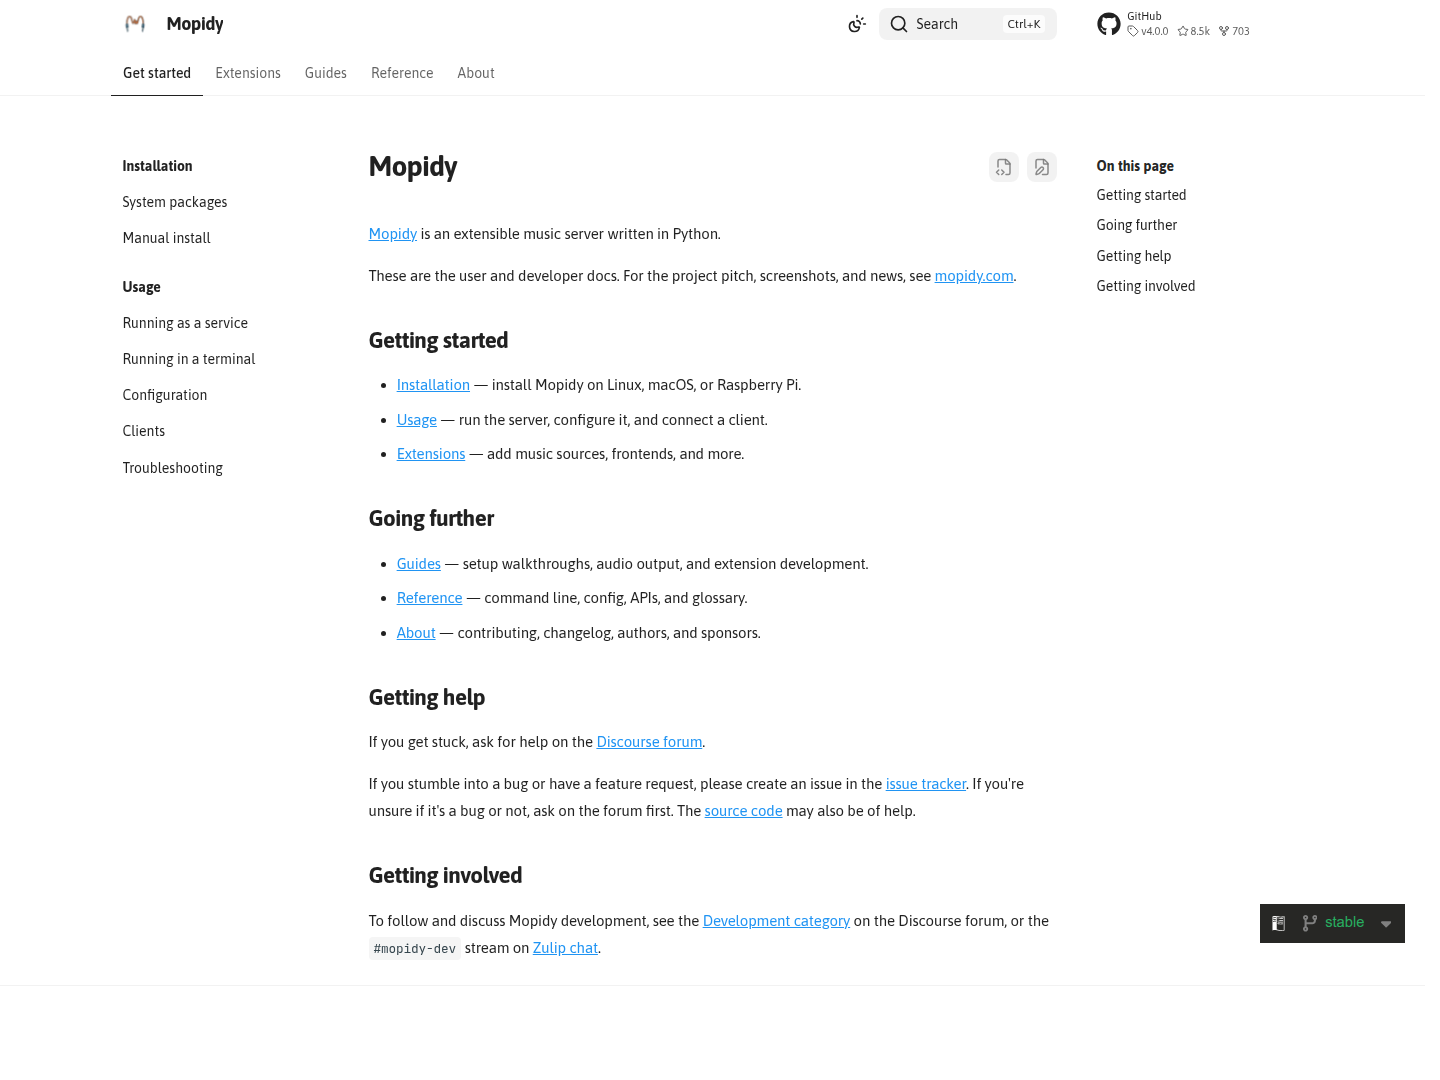1440x1080 pixels.
Task: Click the branch icon next to stable
Action: pos(1309,923)
